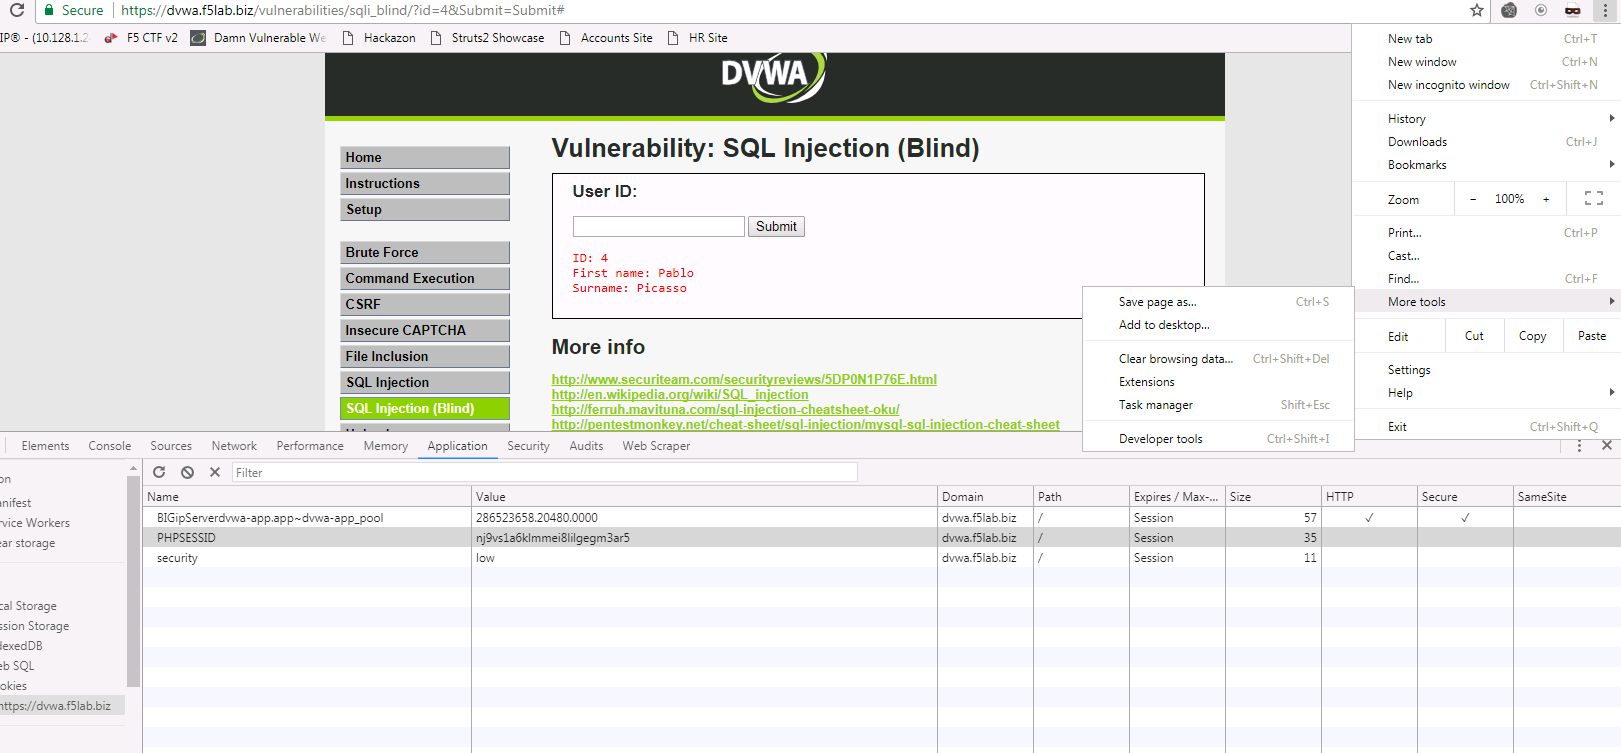Screen dimensions: 1621x753
Task: Click the DevTools sidebar scrollbar
Action: (x=134, y=580)
